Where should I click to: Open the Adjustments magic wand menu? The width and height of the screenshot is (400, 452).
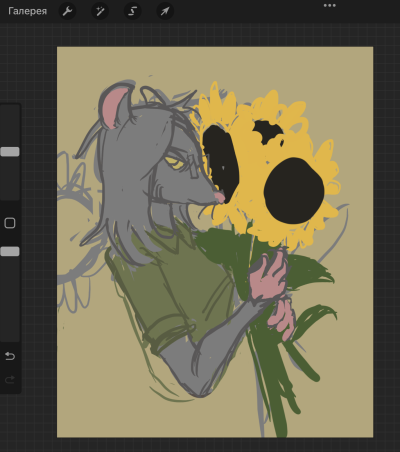100,11
